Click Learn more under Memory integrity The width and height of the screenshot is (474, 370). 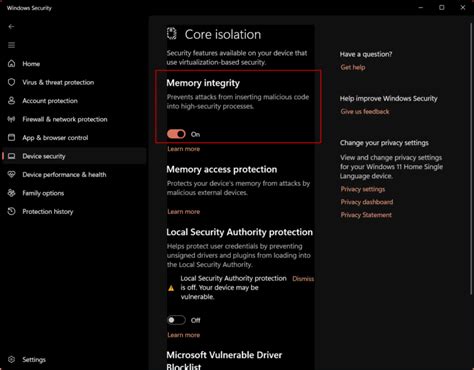(x=184, y=149)
